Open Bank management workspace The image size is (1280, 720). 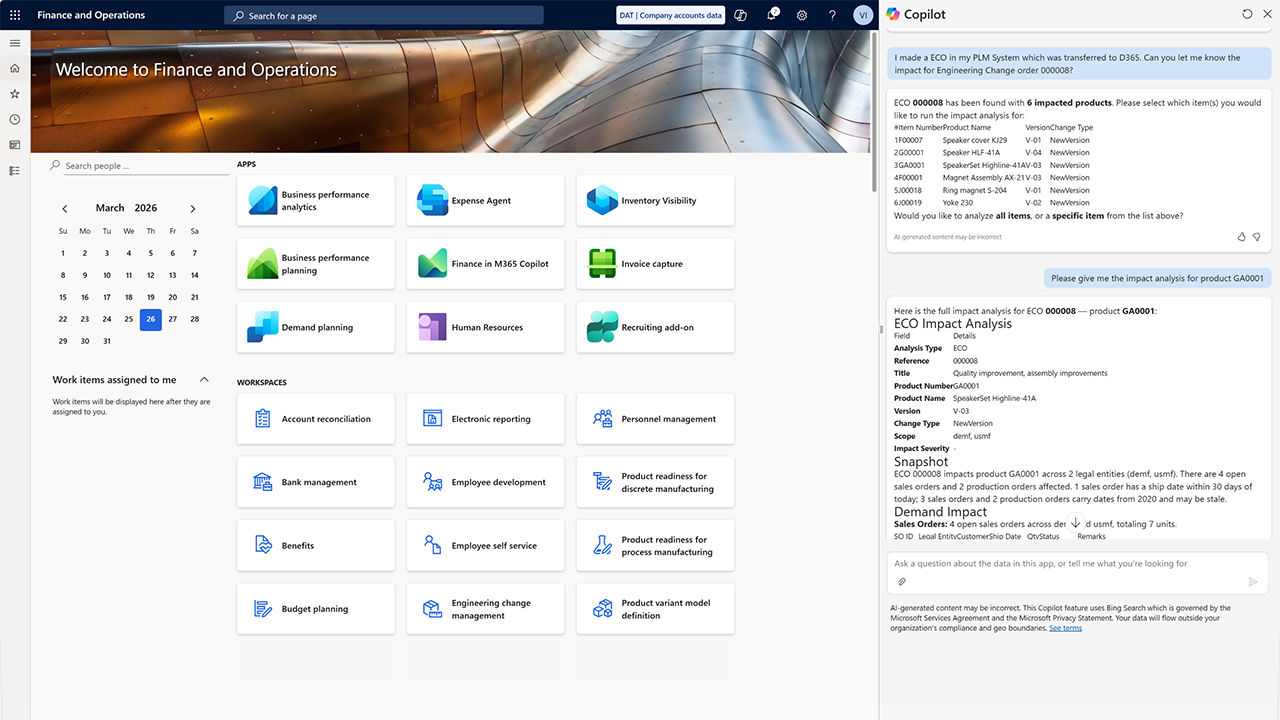[x=316, y=482]
